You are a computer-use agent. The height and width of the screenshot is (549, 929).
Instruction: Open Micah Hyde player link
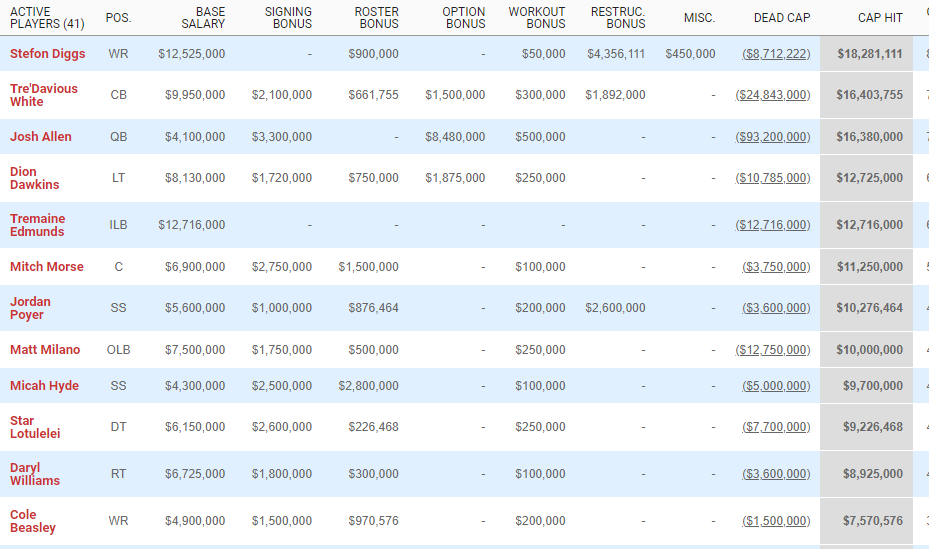(44, 386)
